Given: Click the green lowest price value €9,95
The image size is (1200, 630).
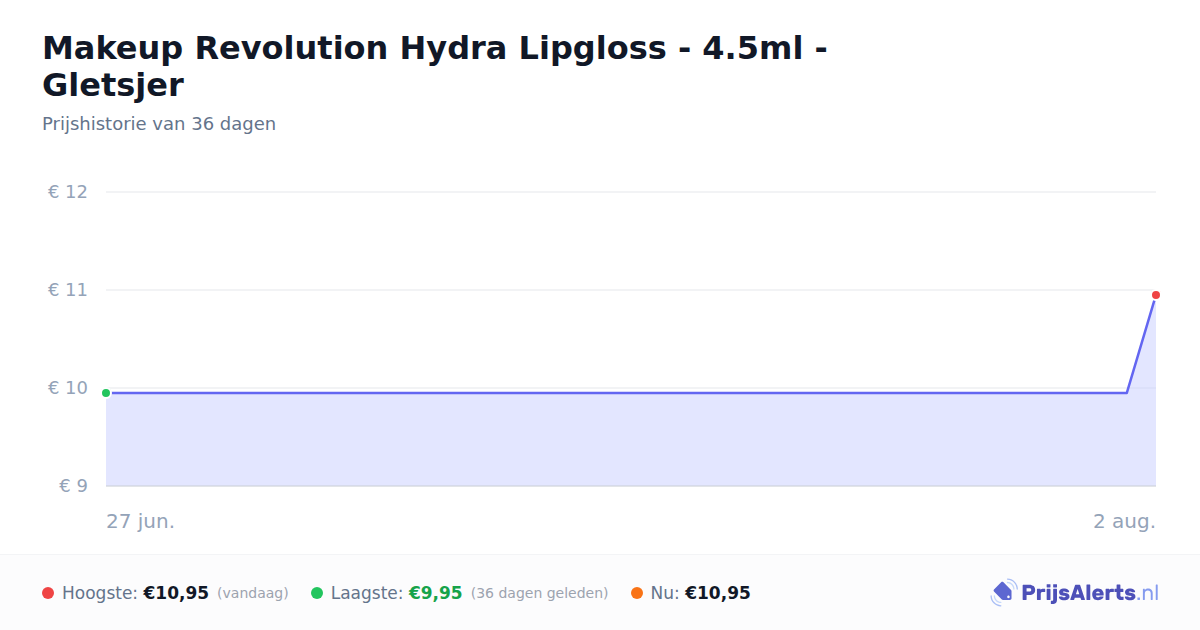Looking at the screenshot, I should pos(435,593).
